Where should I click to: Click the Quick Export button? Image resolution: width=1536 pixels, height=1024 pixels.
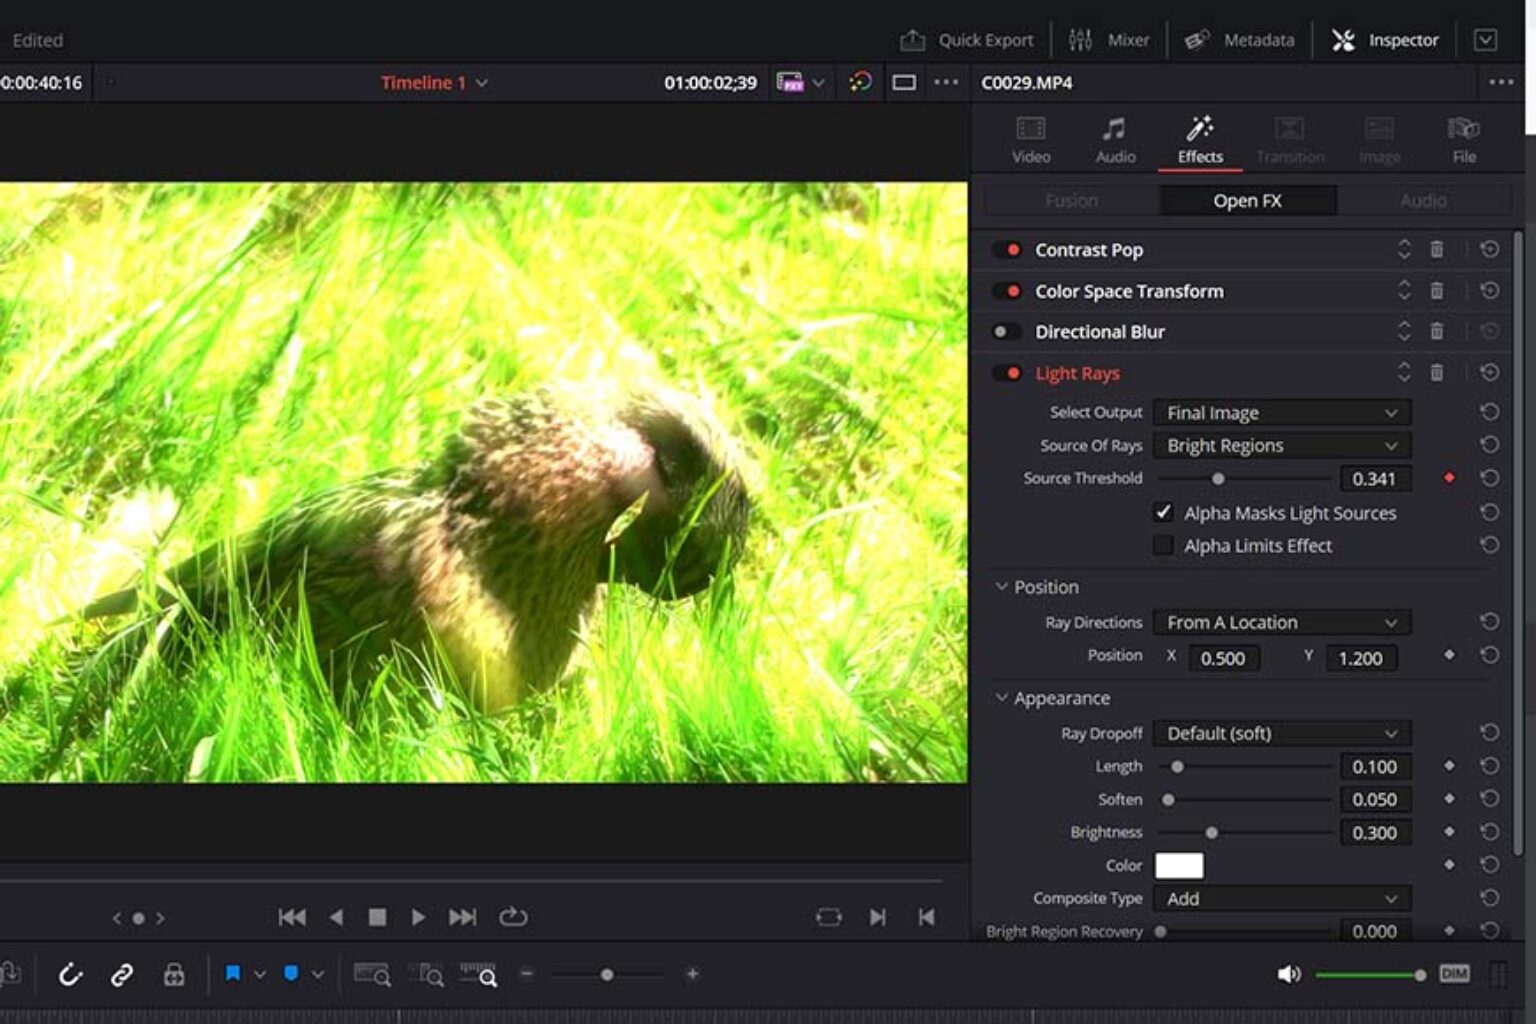pyautogui.click(x=967, y=40)
